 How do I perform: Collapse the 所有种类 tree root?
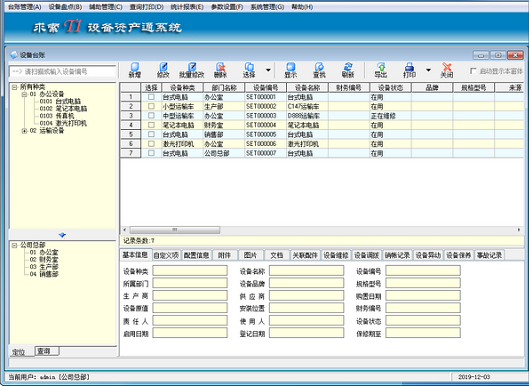point(15,87)
